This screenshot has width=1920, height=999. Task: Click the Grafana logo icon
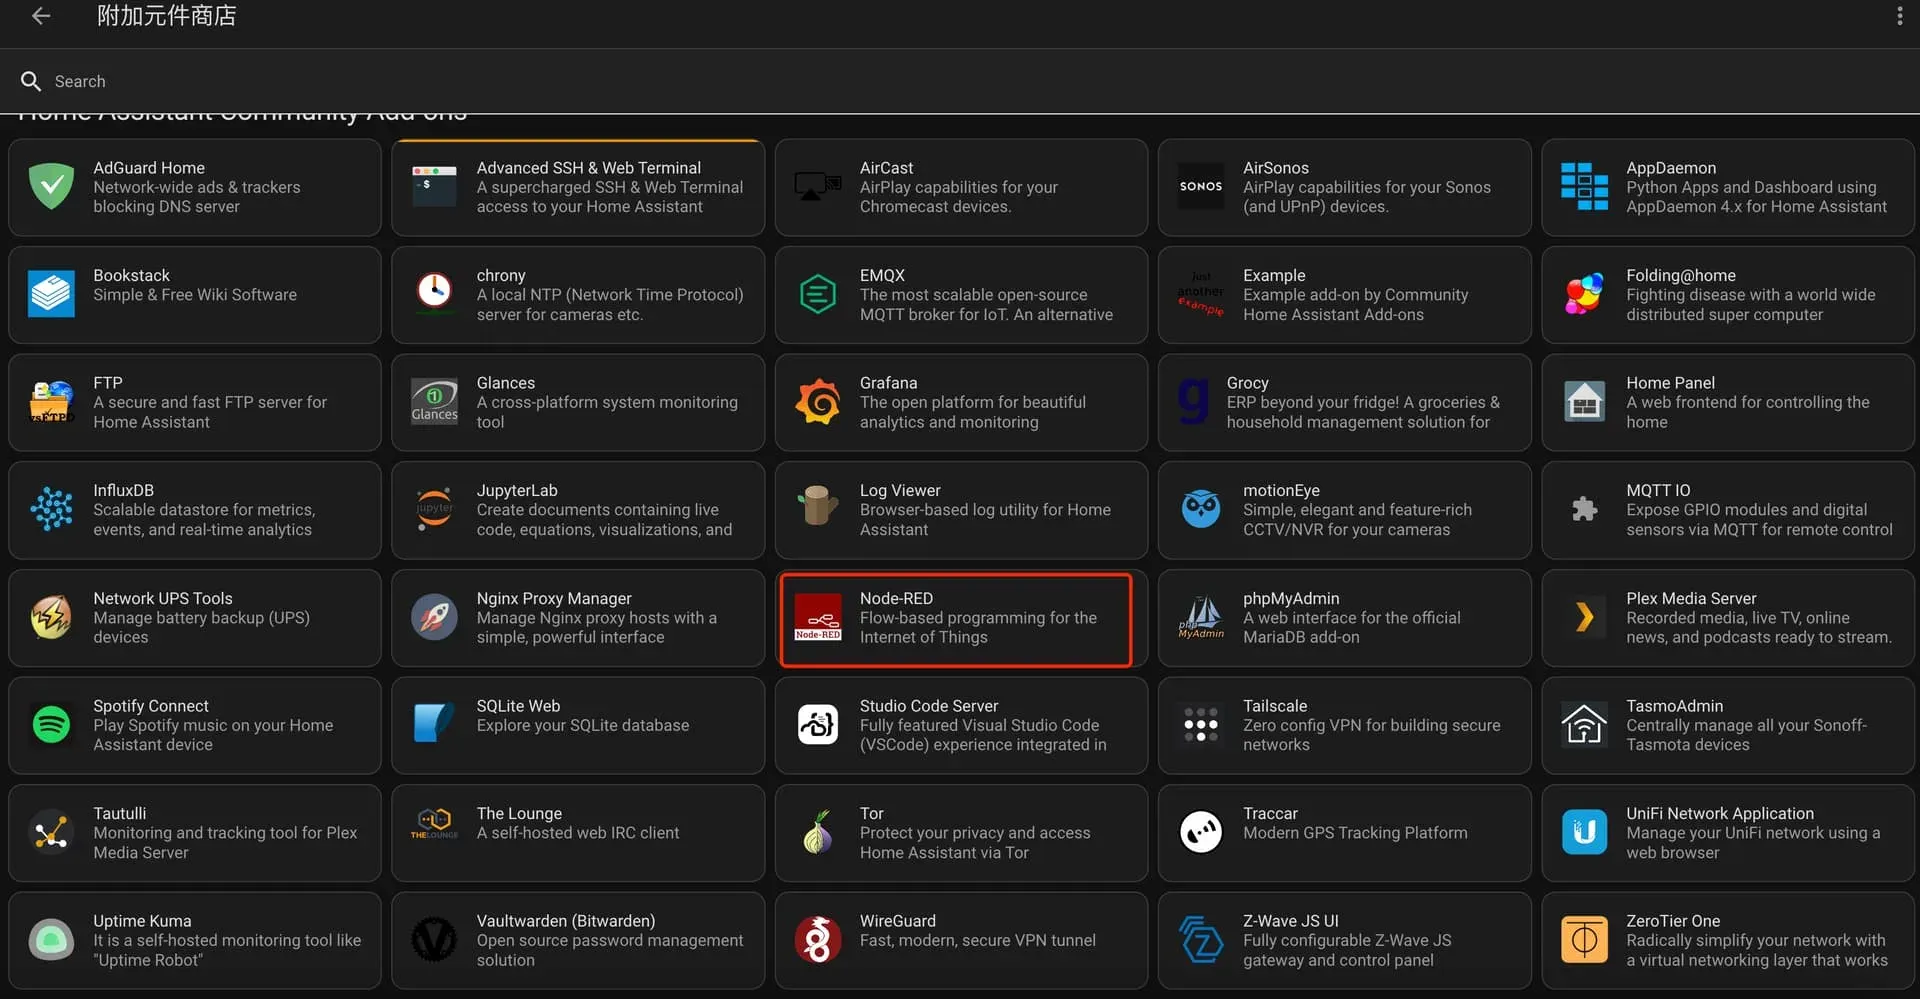pos(817,402)
